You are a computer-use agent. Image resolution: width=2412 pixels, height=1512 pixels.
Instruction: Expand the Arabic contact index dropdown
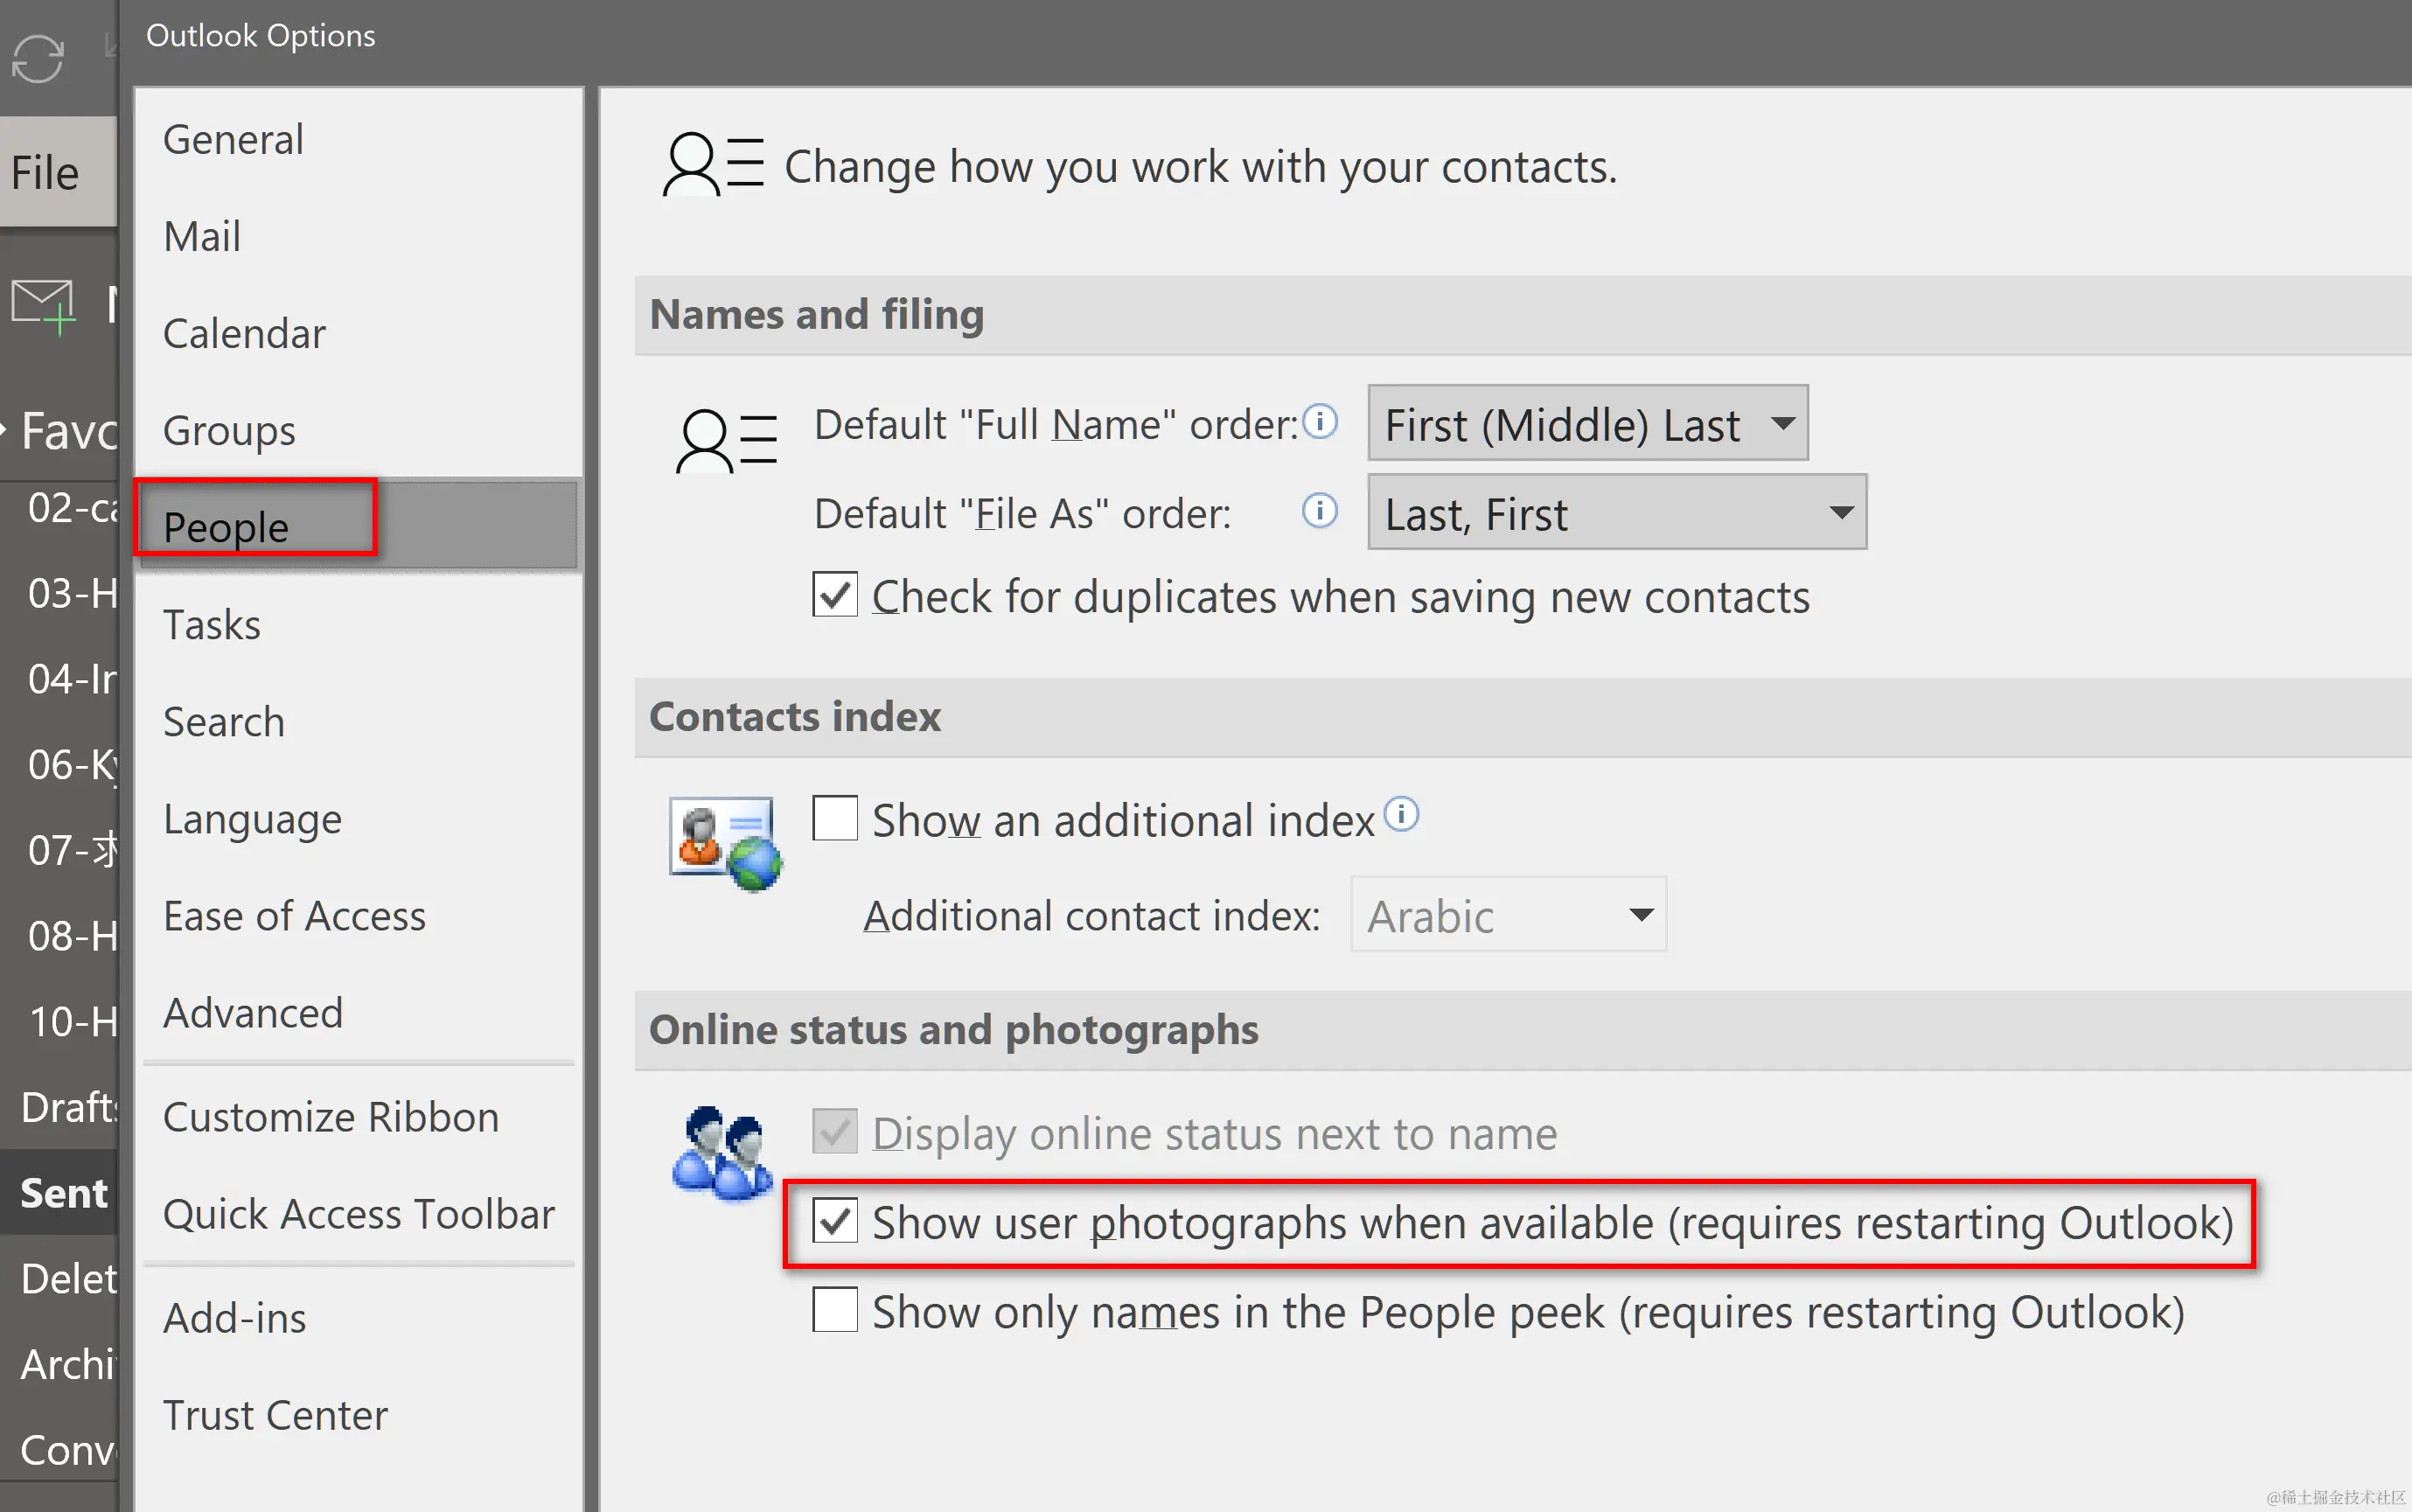pyautogui.click(x=1507, y=915)
